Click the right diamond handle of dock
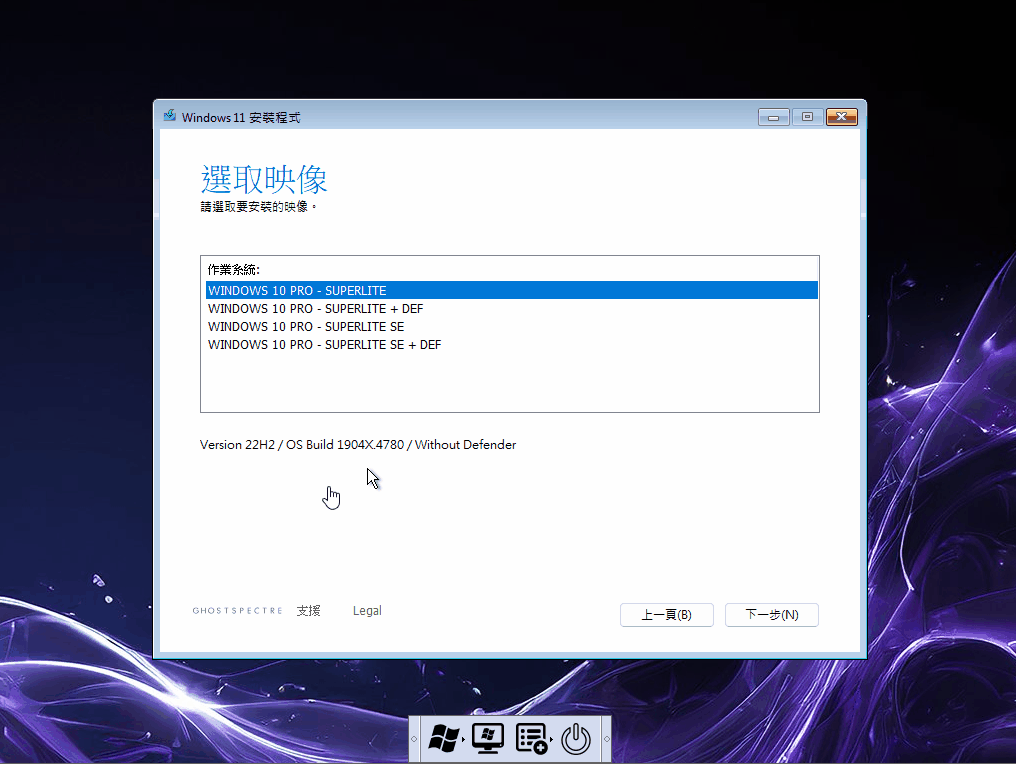Viewport: 1016px width, 764px height. click(605, 740)
